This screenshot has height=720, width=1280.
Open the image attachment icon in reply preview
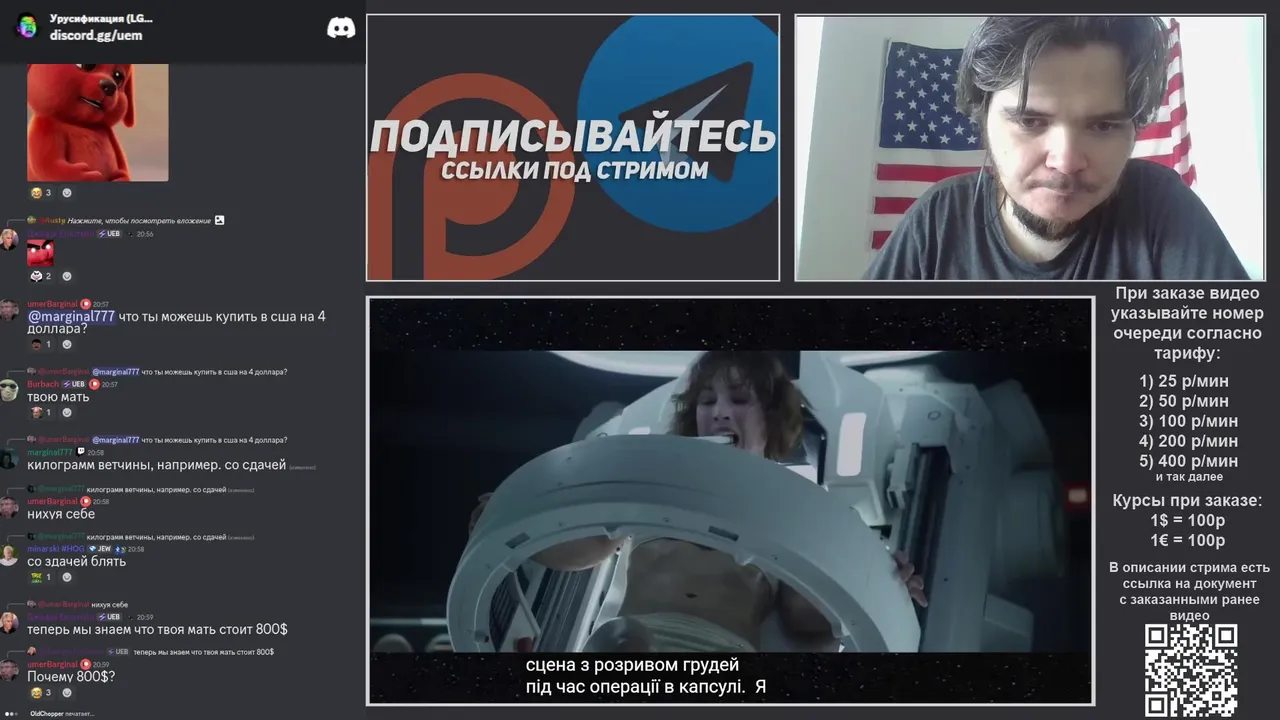(220, 220)
